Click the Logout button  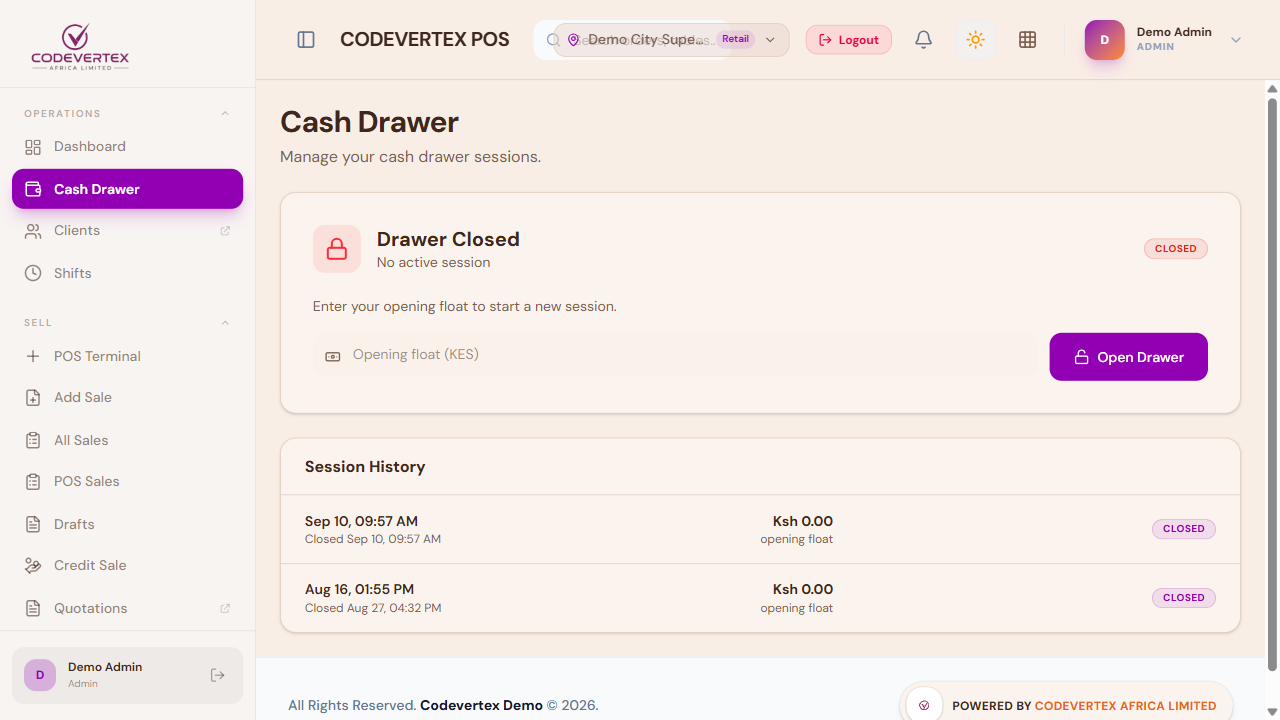[x=849, y=40]
